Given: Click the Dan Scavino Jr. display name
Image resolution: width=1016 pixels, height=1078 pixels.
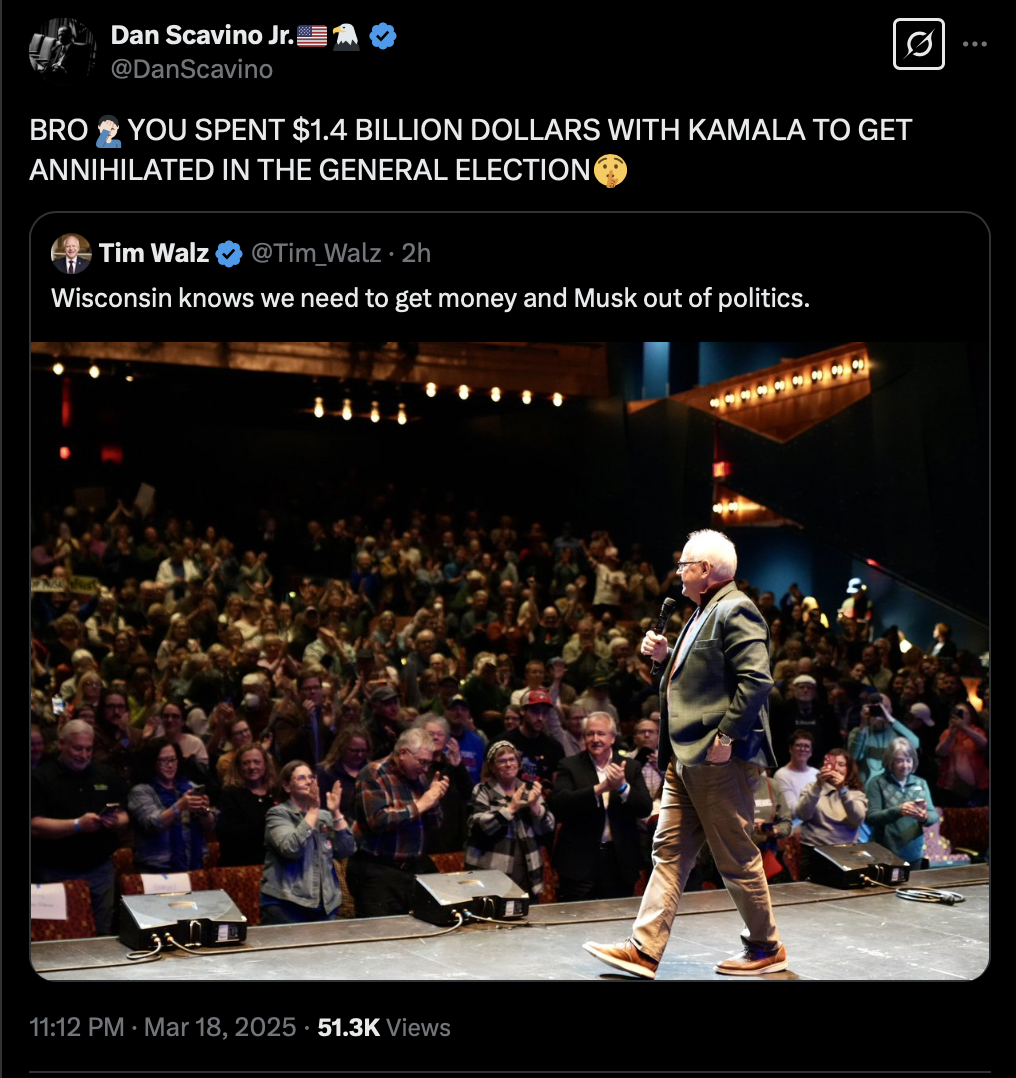Looking at the screenshot, I should [x=202, y=35].
